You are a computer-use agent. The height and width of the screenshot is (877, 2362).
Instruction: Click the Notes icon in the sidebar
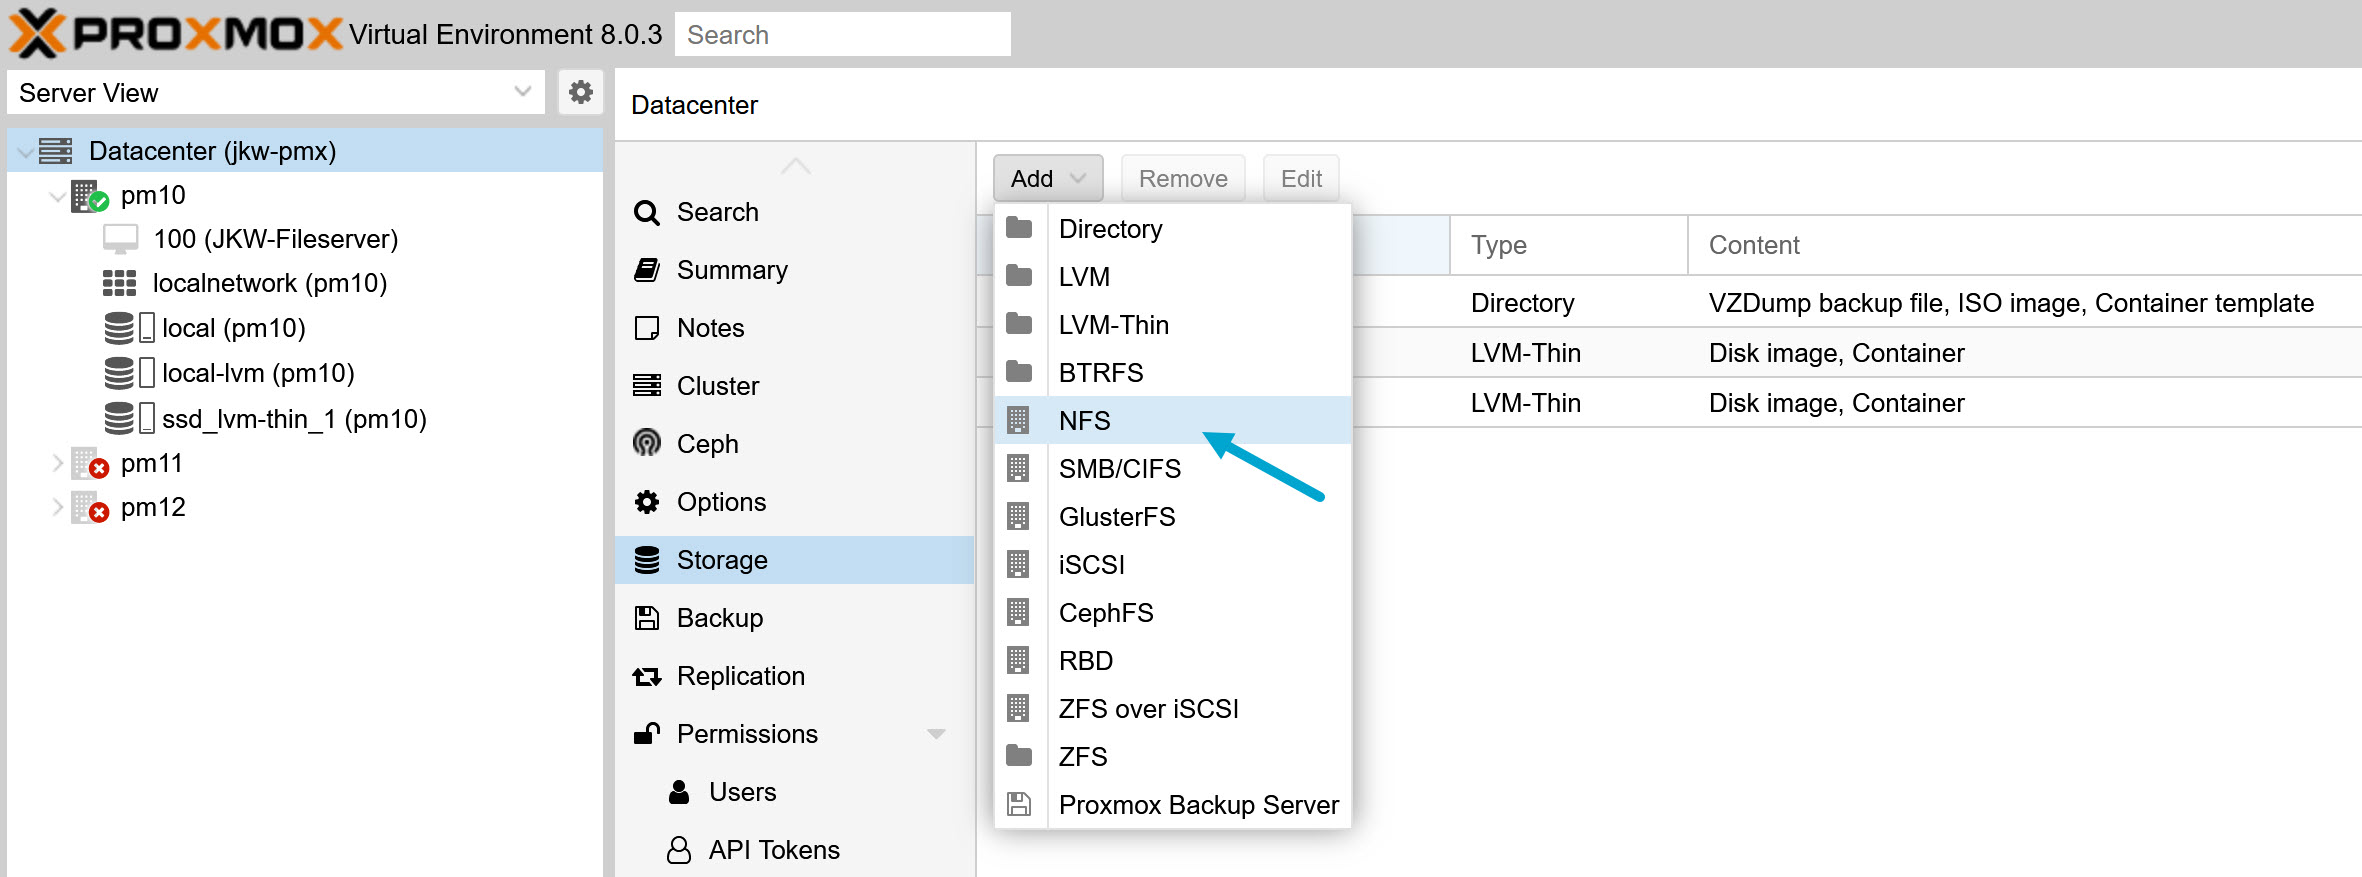pos(647,328)
